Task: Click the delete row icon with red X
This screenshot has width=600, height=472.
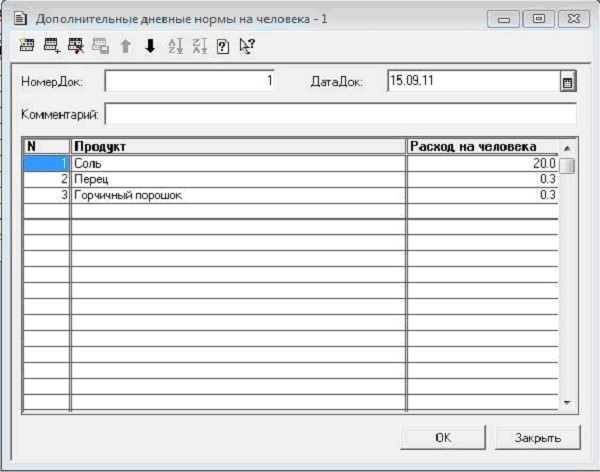Action: point(75,45)
